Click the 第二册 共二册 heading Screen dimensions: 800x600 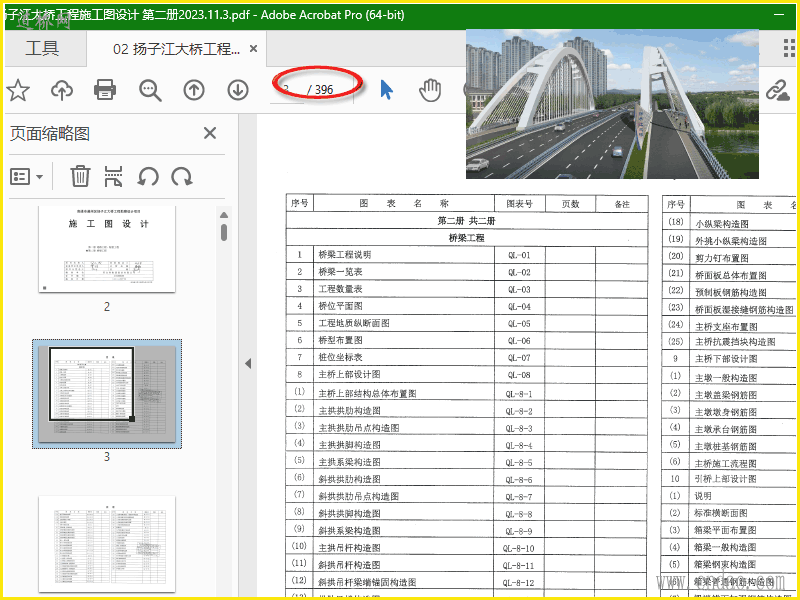[x=466, y=221]
